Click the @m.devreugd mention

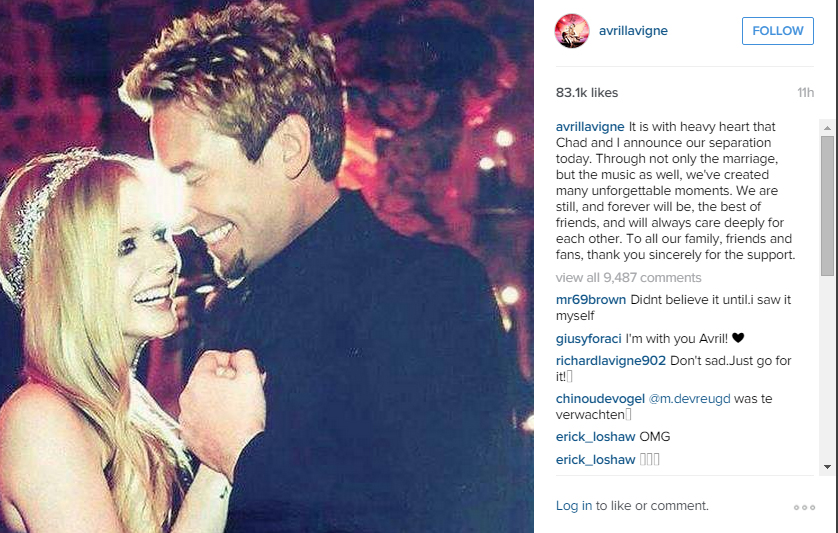pos(689,399)
